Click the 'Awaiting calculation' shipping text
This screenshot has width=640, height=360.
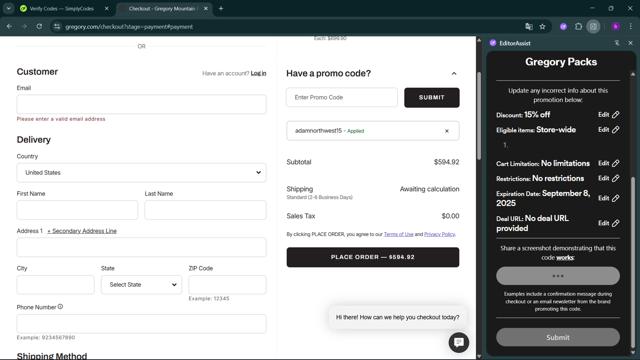429,189
